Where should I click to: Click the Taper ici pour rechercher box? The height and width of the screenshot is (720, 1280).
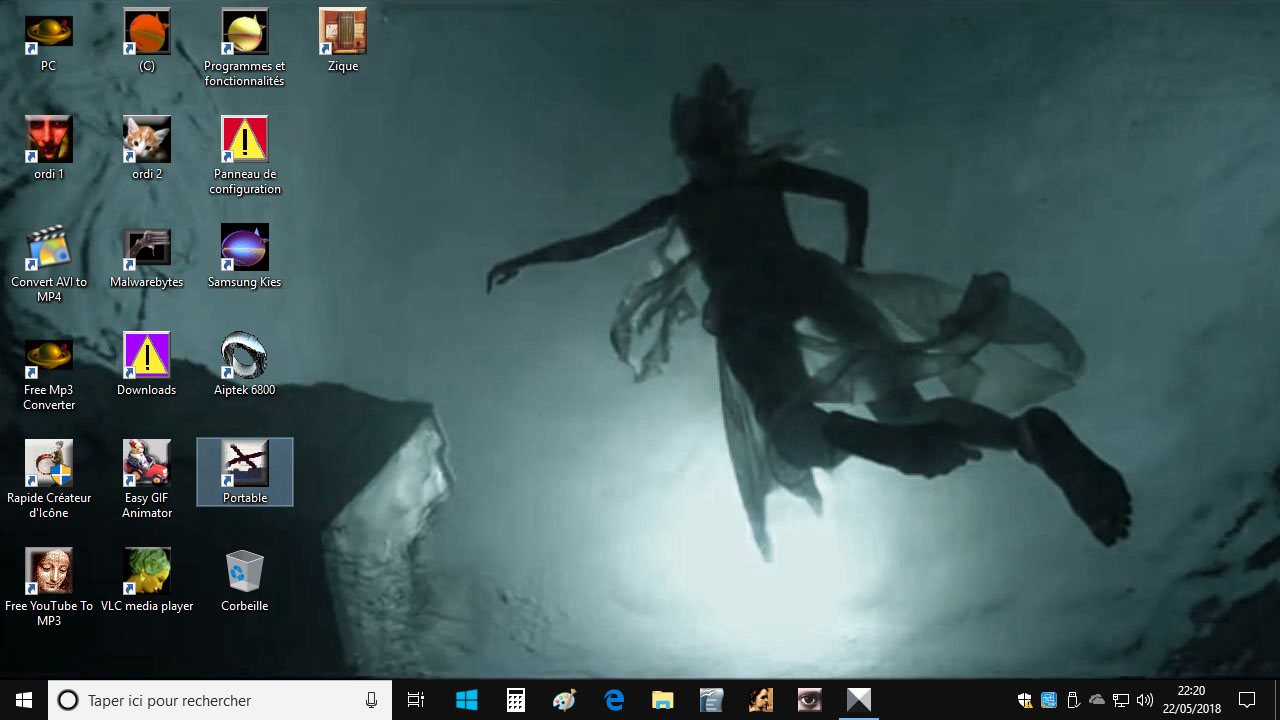tap(220, 700)
